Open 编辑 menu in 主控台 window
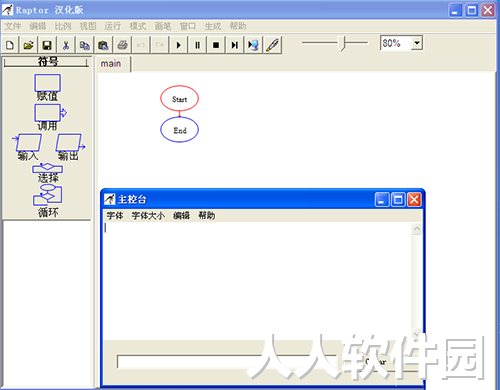The width and height of the screenshot is (500, 390). coord(181,216)
